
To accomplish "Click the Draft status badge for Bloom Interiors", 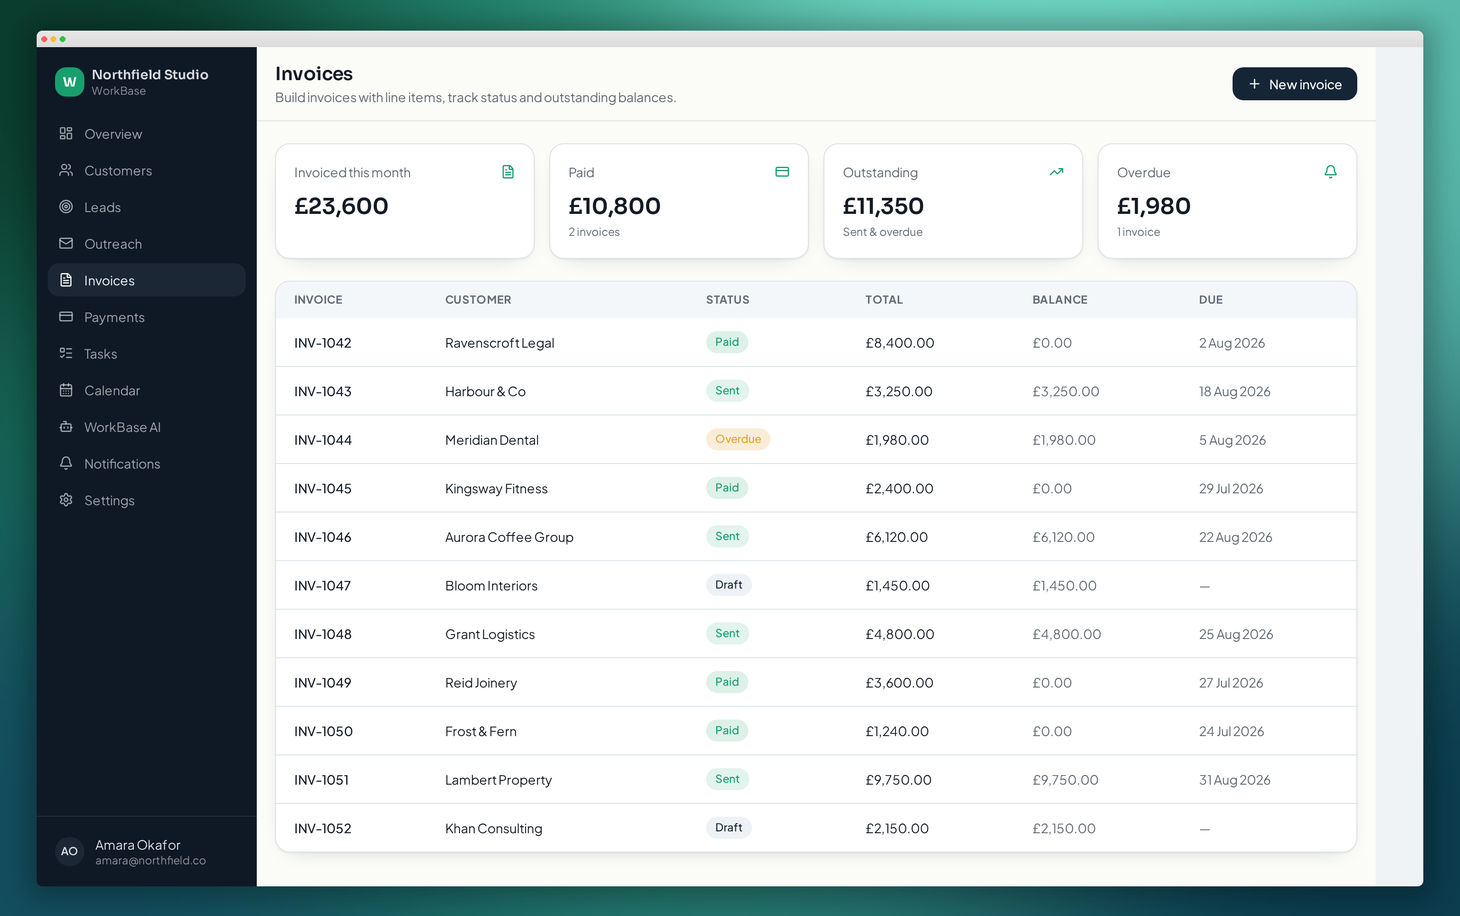I will pos(728,585).
